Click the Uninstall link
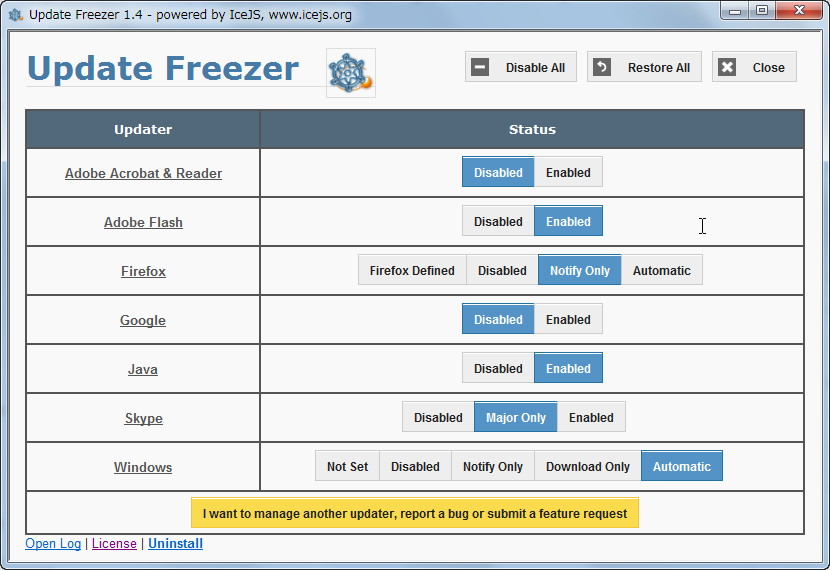 (175, 544)
